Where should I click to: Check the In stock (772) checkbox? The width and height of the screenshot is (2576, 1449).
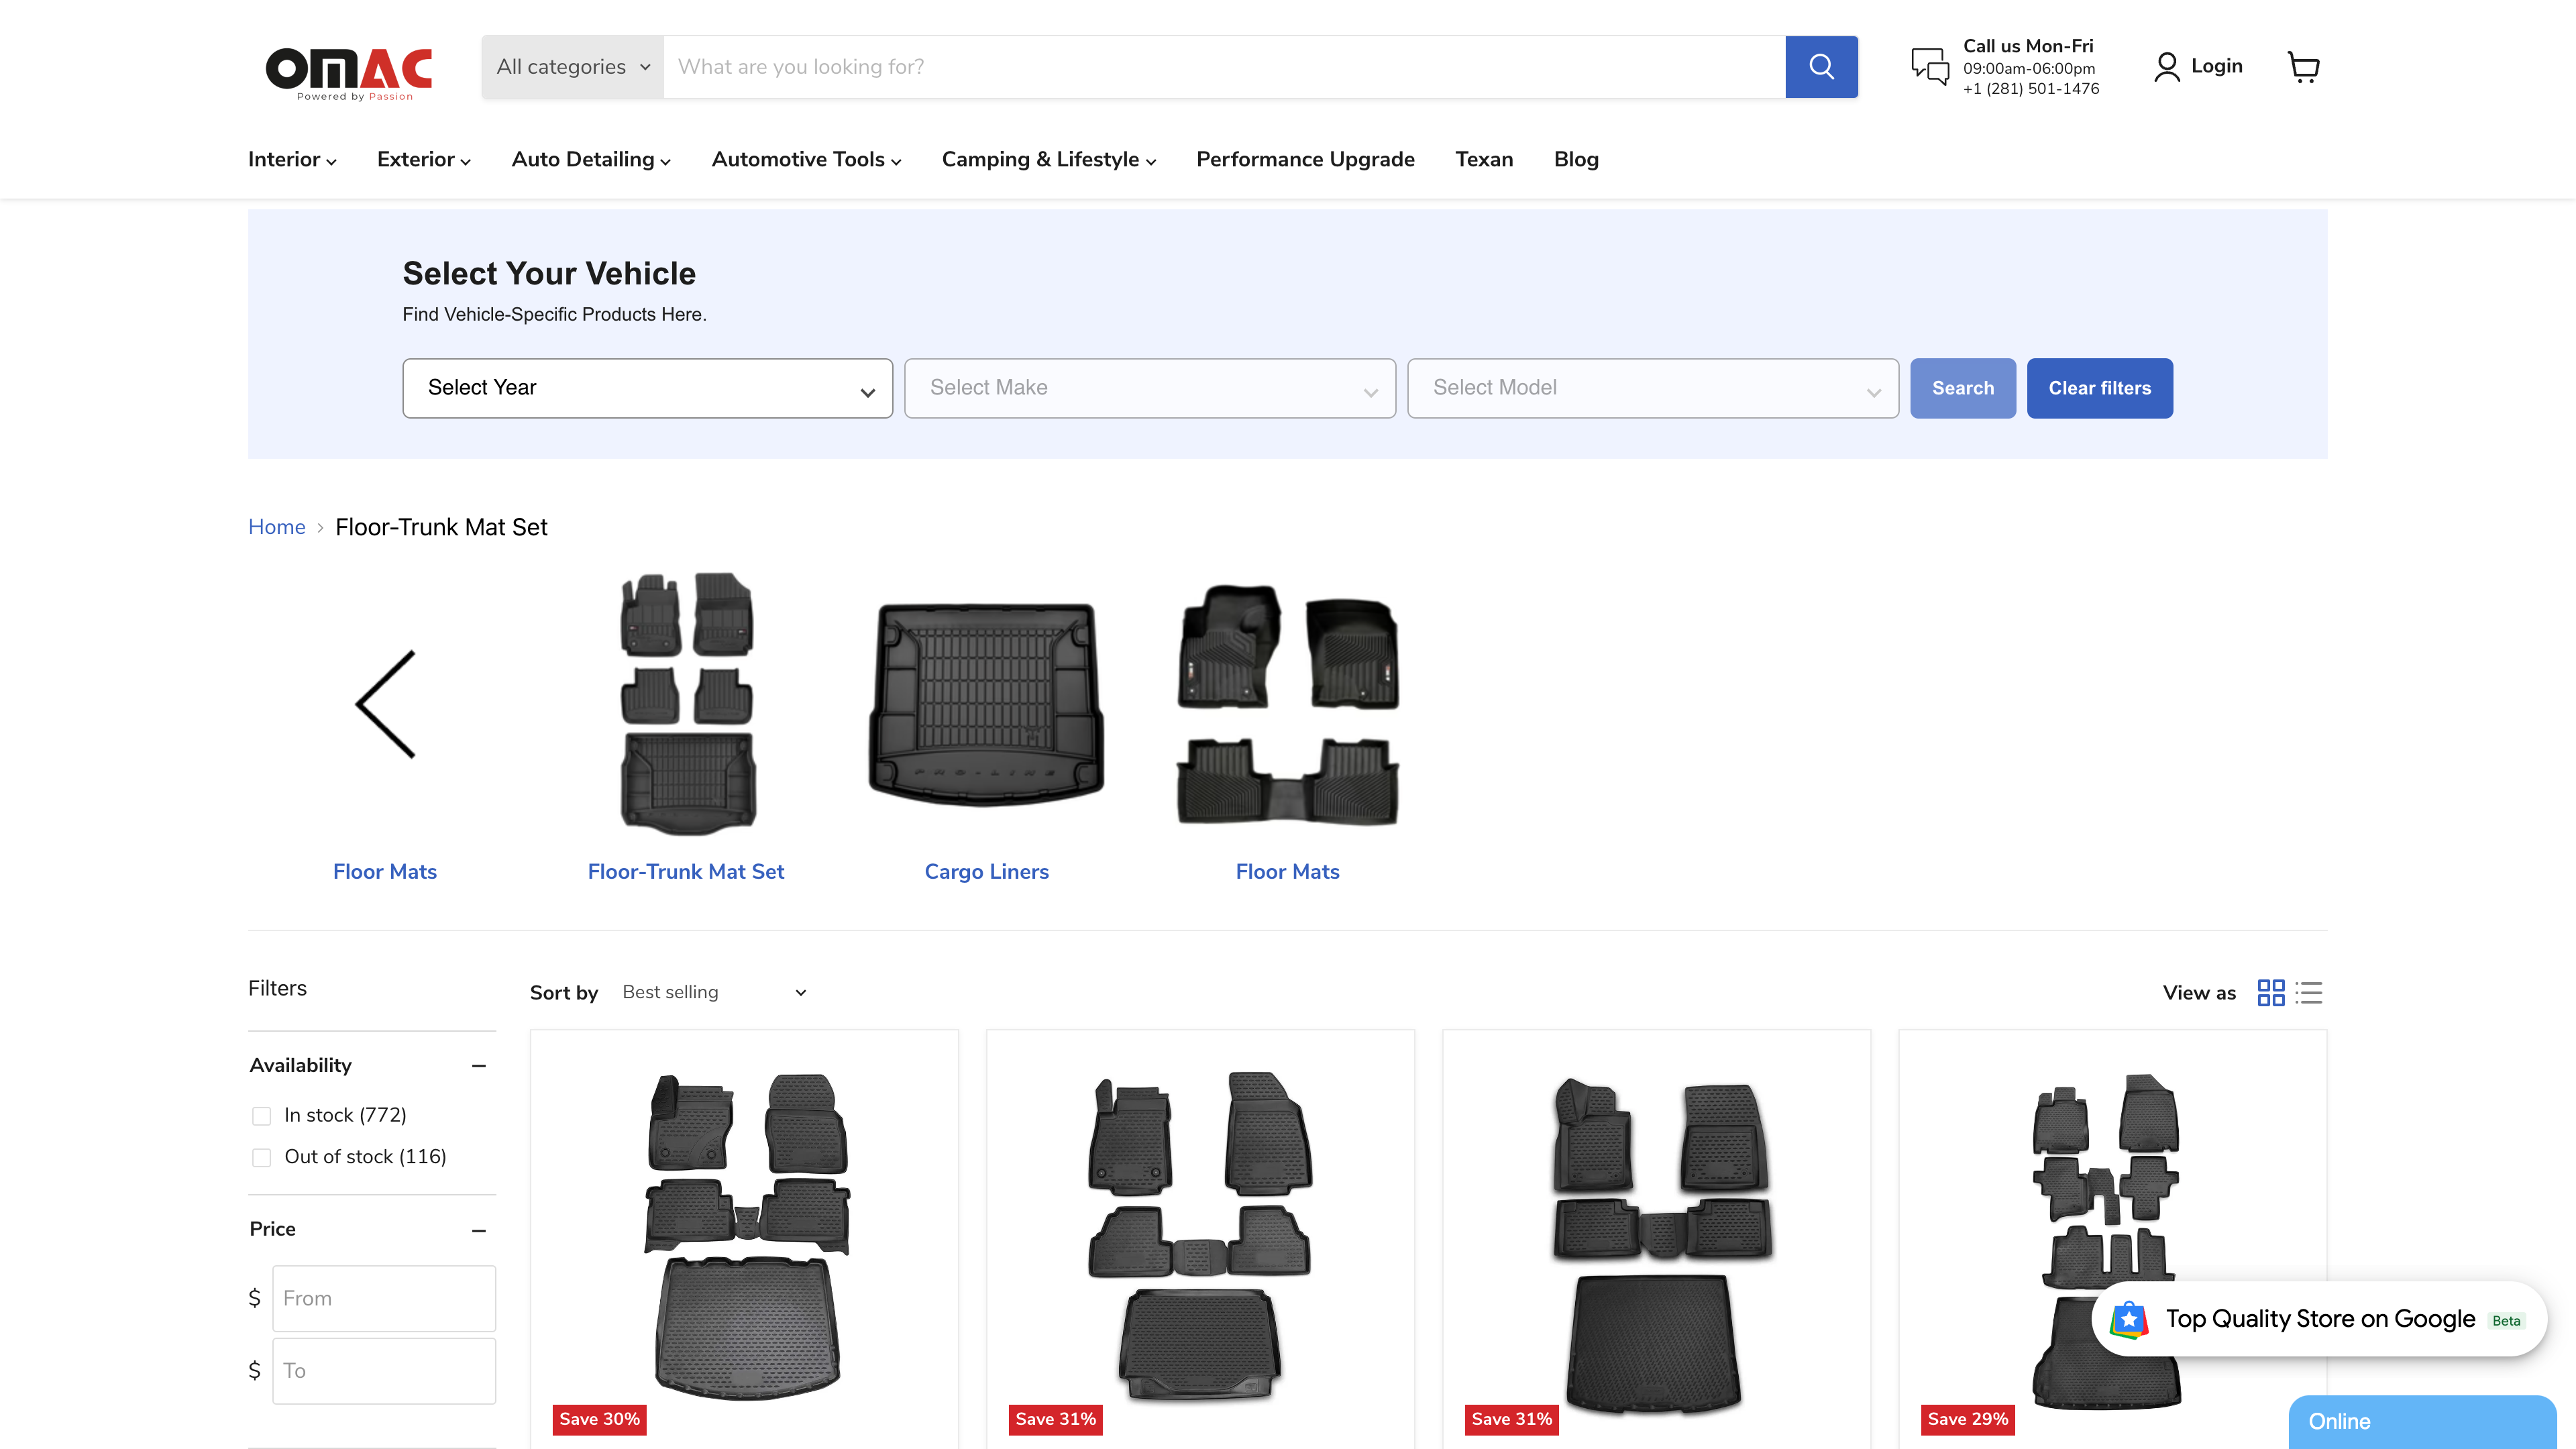click(x=261, y=1115)
